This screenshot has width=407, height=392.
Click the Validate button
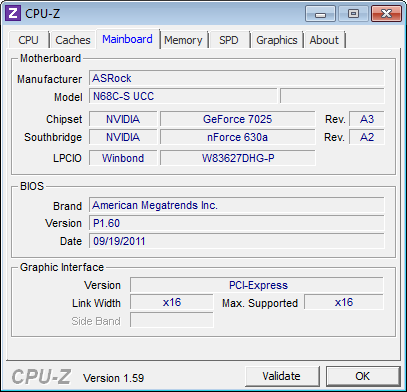[x=282, y=376]
